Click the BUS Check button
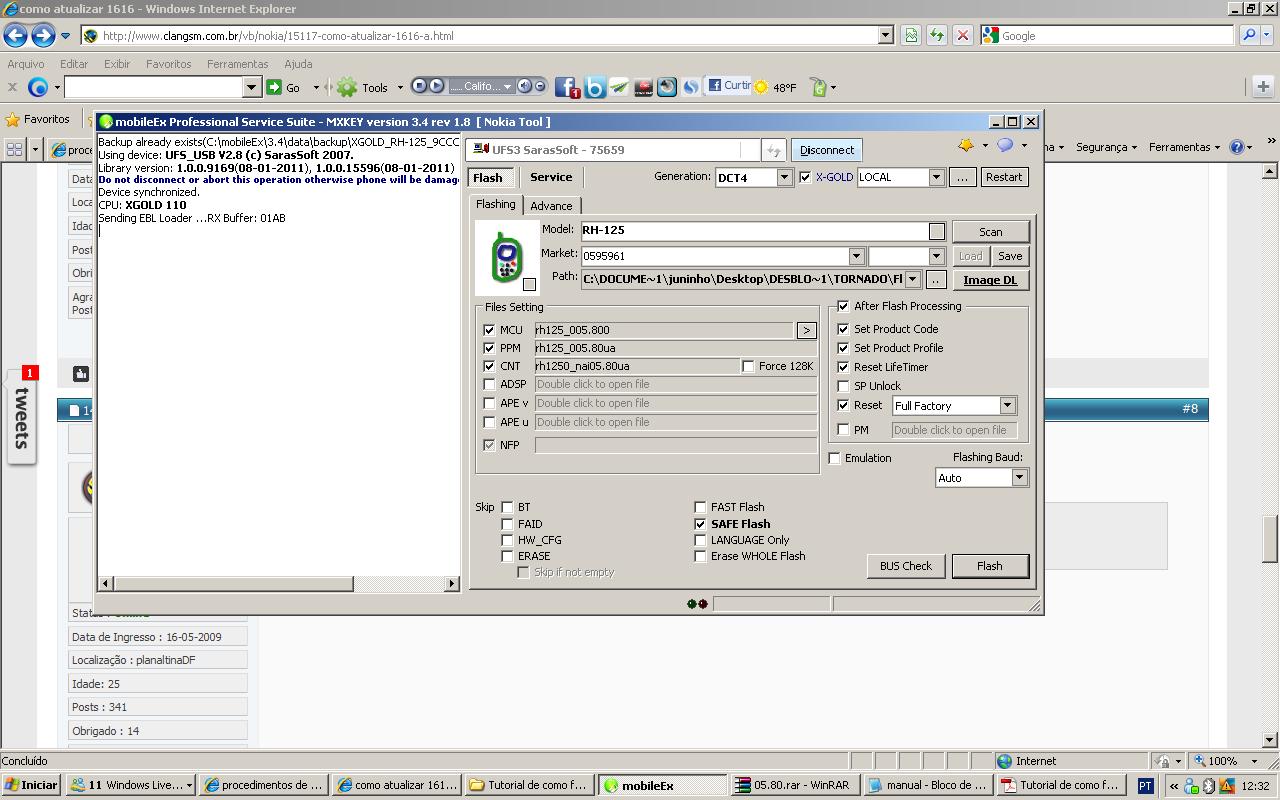The height and width of the screenshot is (800, 1280). (906, 566)
